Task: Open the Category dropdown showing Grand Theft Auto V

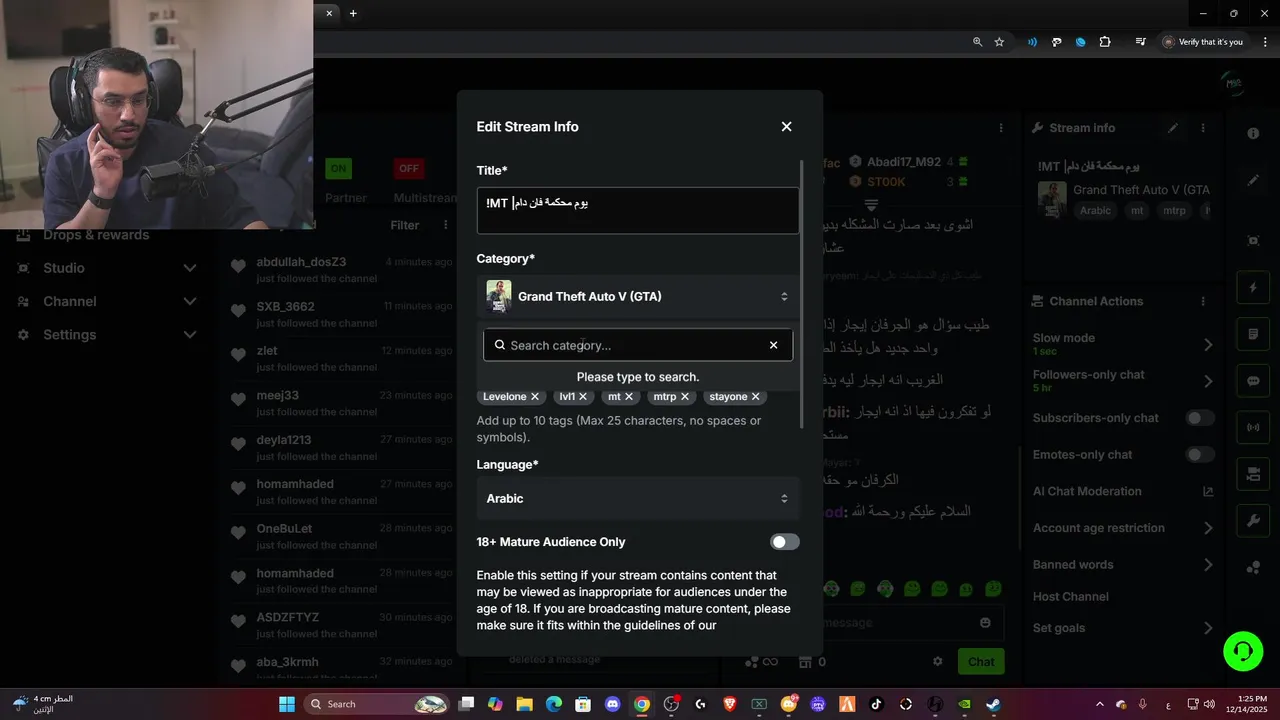Action: point(638,296)
